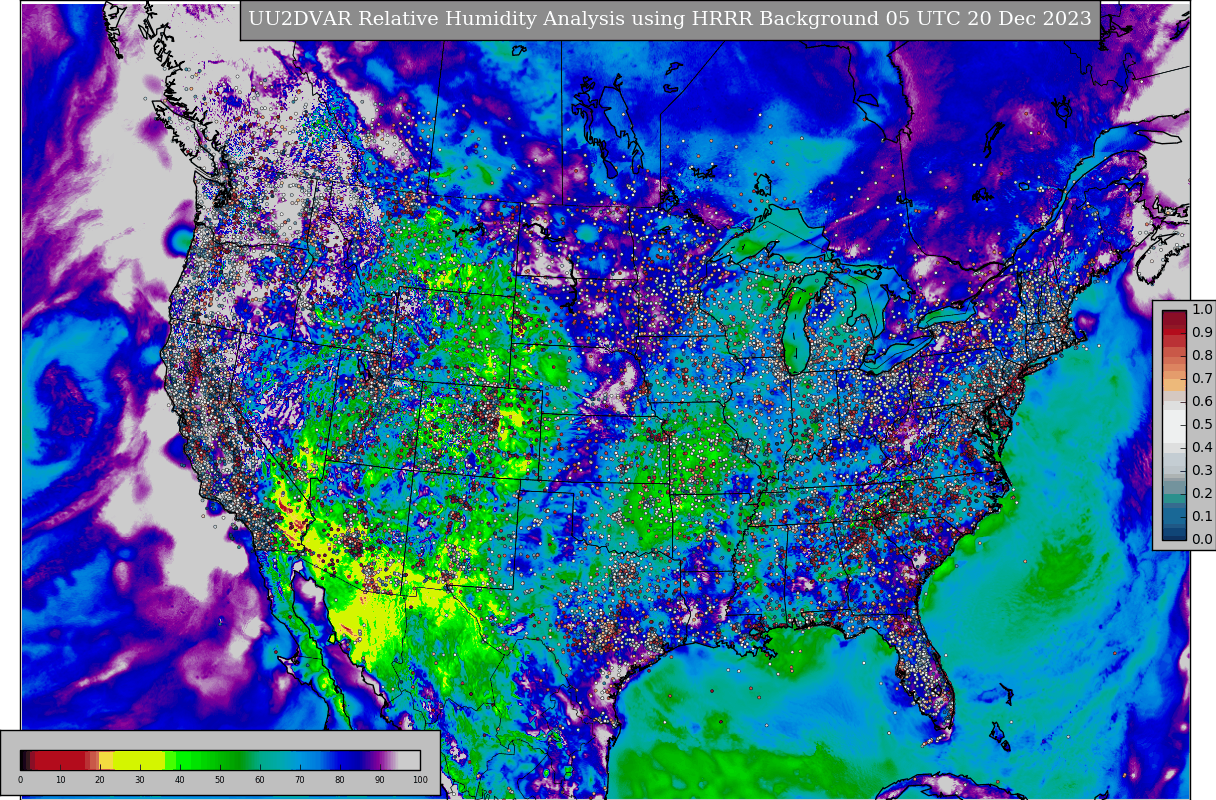The height and width of the screenshot is (800, 1216).
Task: Click the '0.1' label on the vertical colorbar
Action: coord(1202,517)
